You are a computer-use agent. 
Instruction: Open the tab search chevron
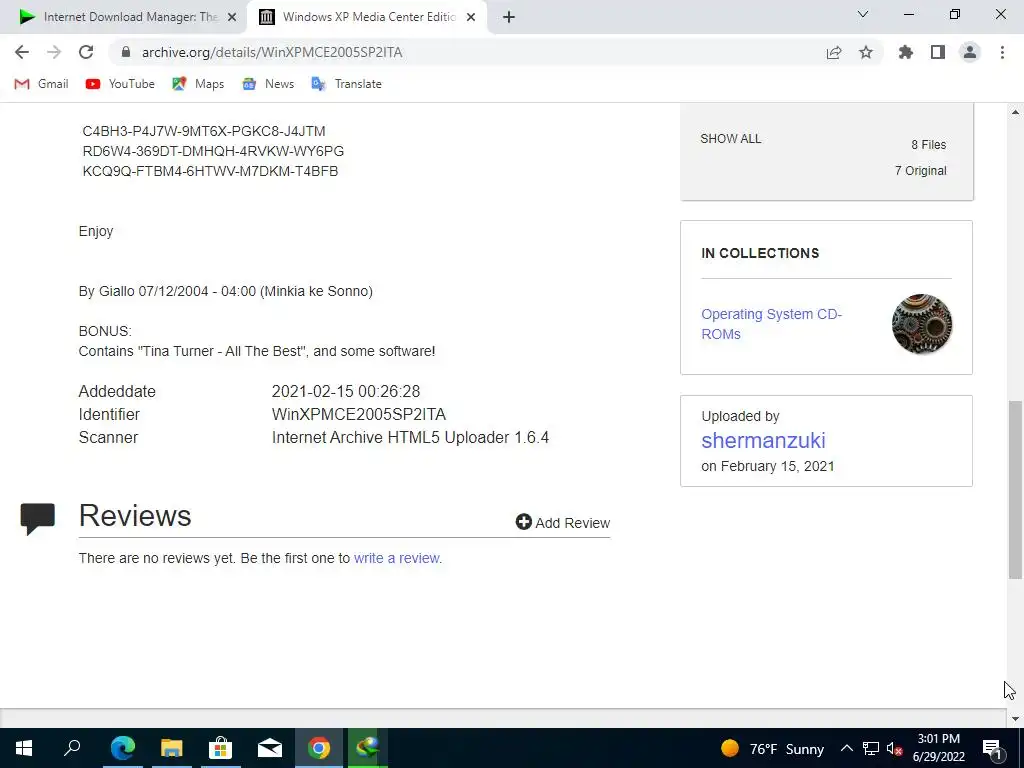pyautogui.click(x=863, y=14)
